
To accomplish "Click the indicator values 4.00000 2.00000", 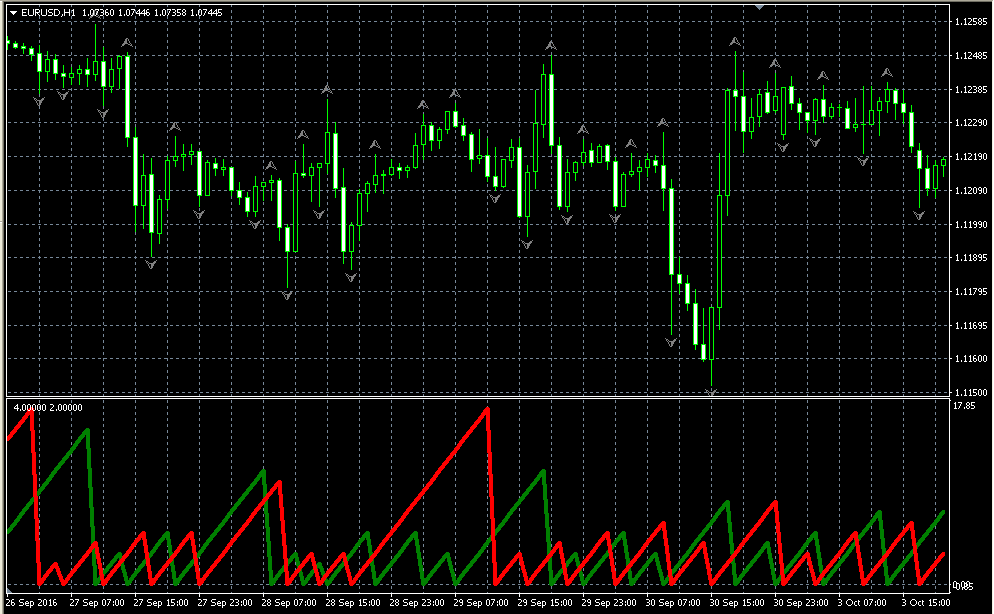I will pos(48,407).
